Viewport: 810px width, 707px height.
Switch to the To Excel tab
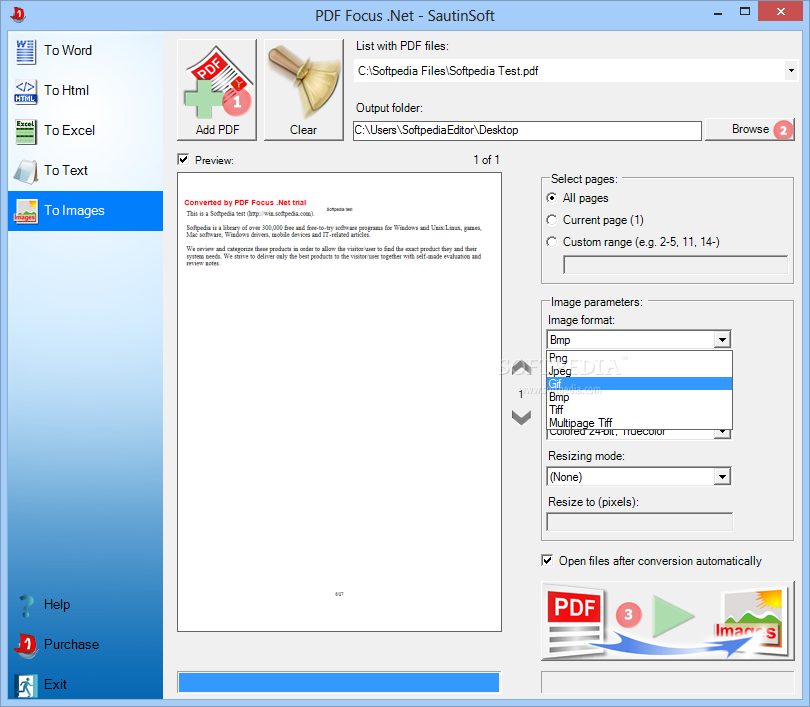pos(85,131)
